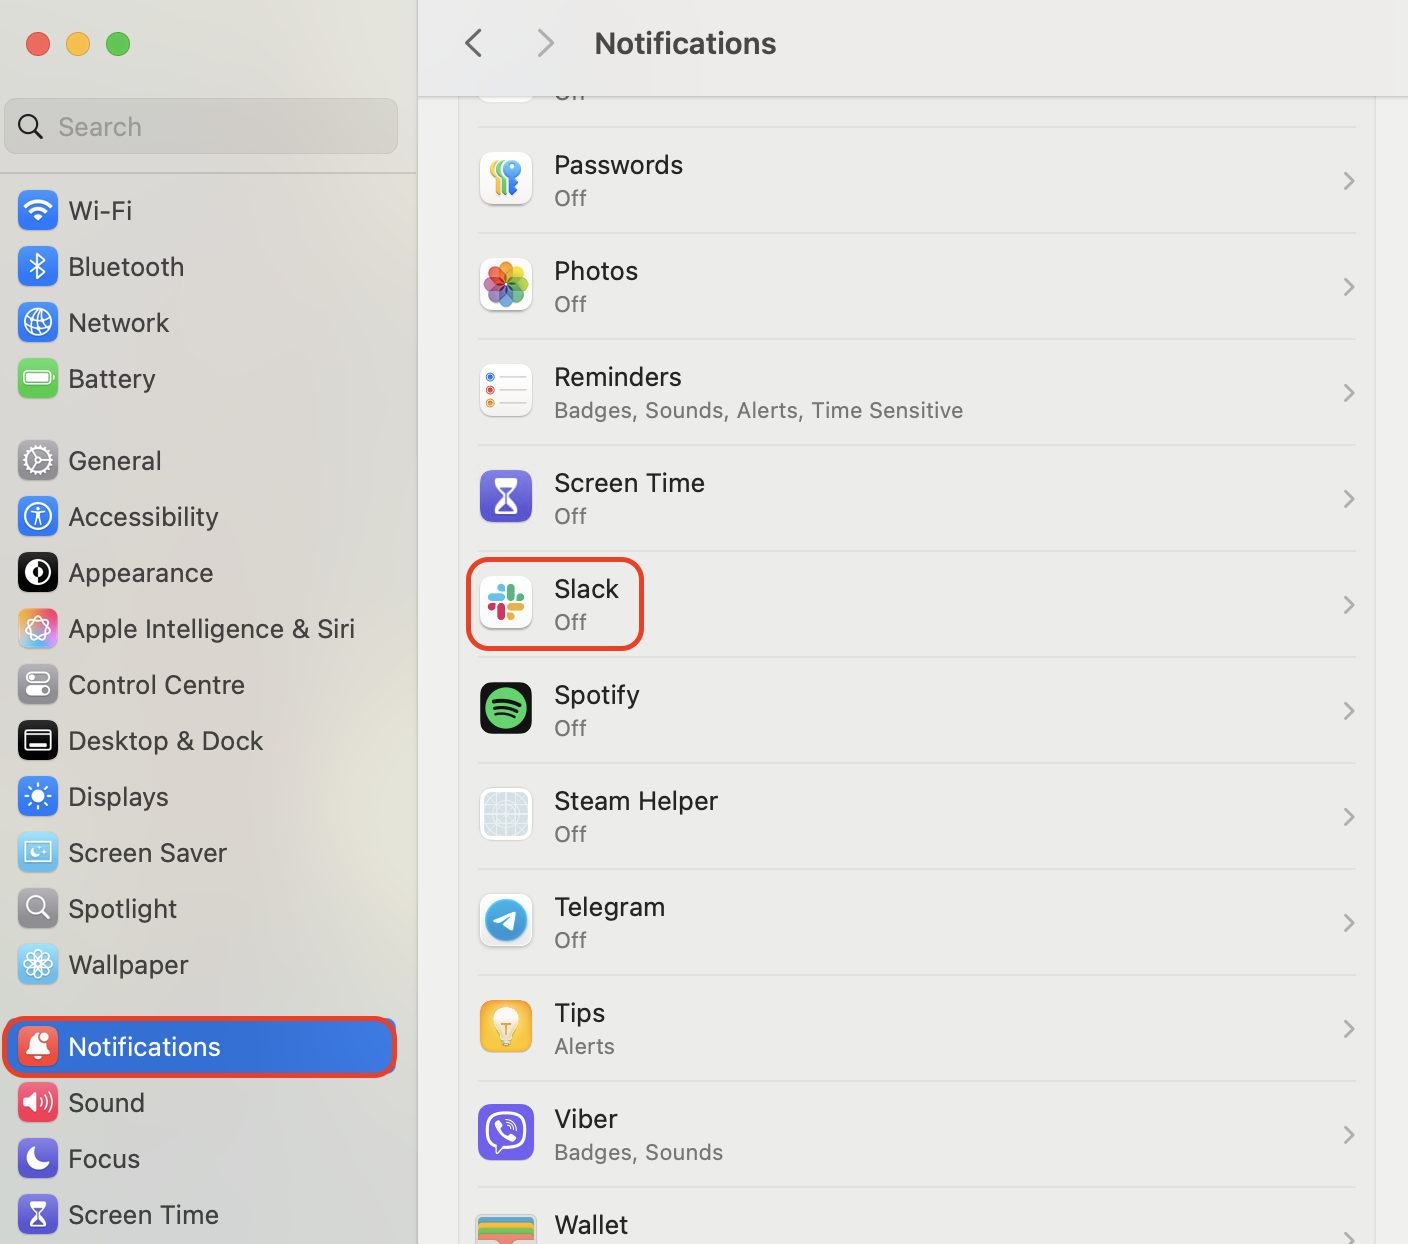
Task: Click the Accessibility icon
Action: point(38,517)
